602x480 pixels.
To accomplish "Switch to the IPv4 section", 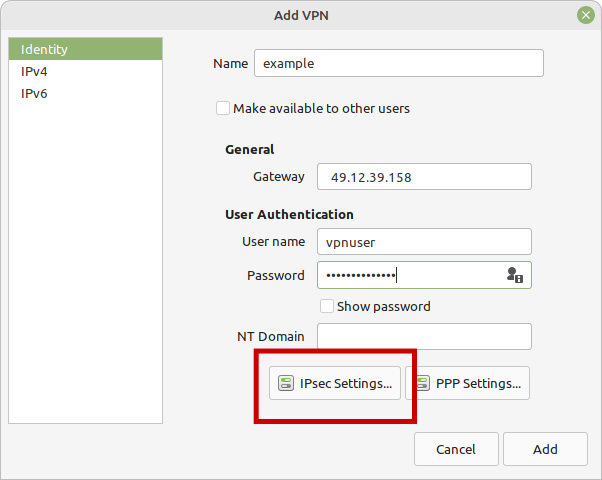I will pos(85,71).
